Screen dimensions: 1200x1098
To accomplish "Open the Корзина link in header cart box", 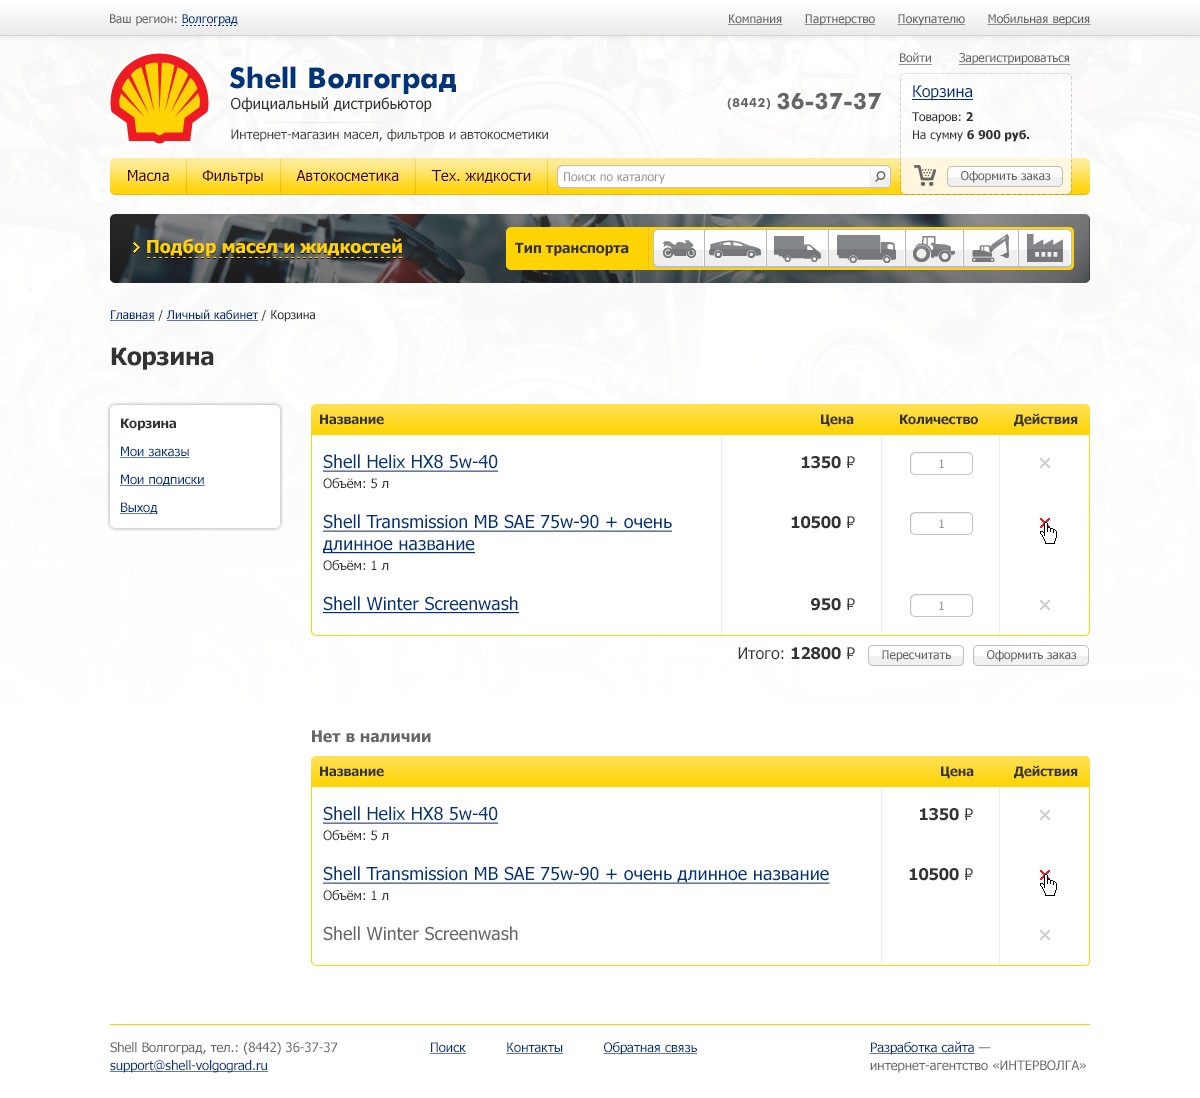I will tap(942, 92).
